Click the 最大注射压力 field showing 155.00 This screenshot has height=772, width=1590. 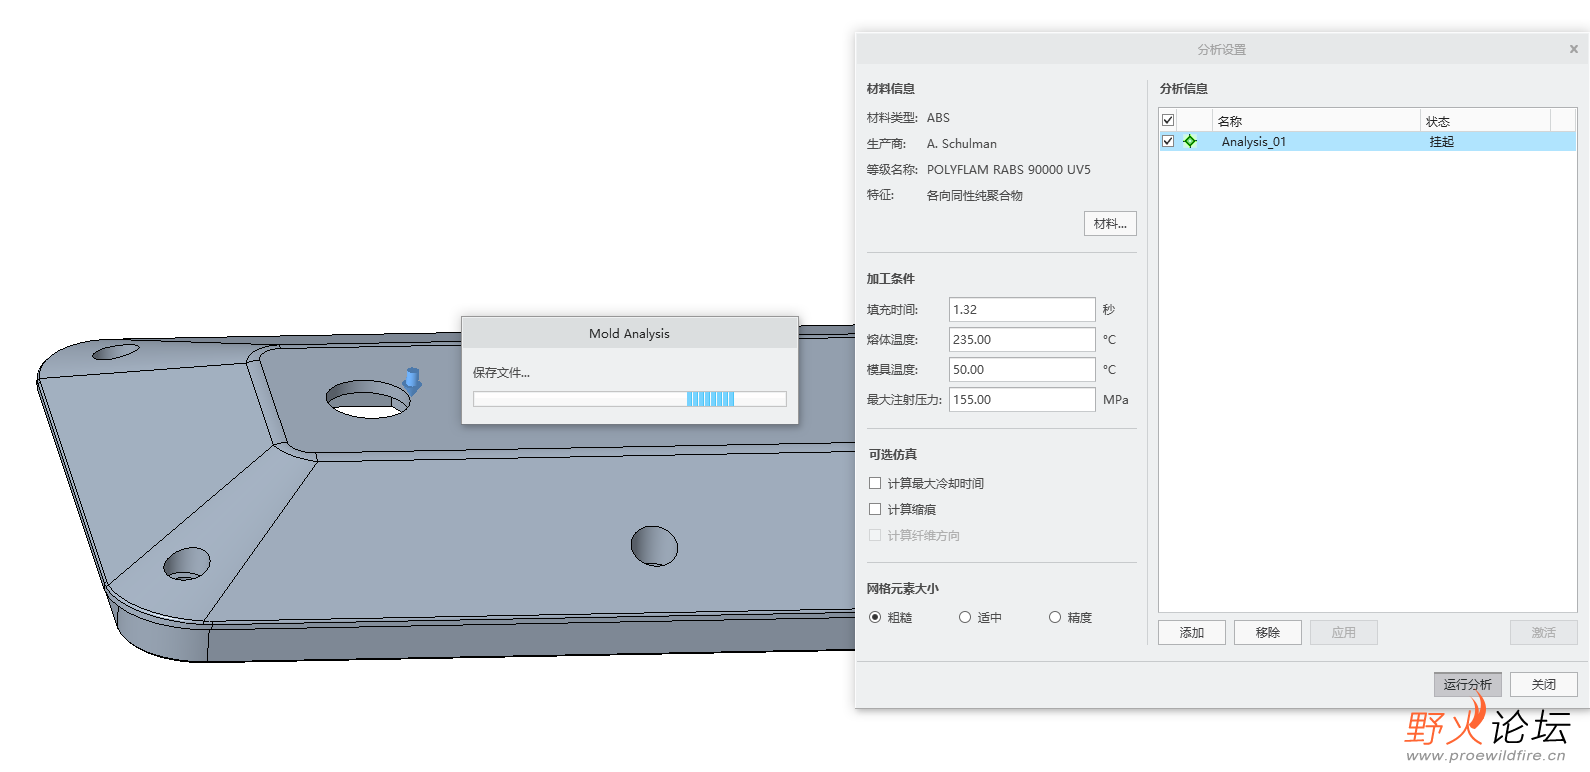(x=1022, y=399)
